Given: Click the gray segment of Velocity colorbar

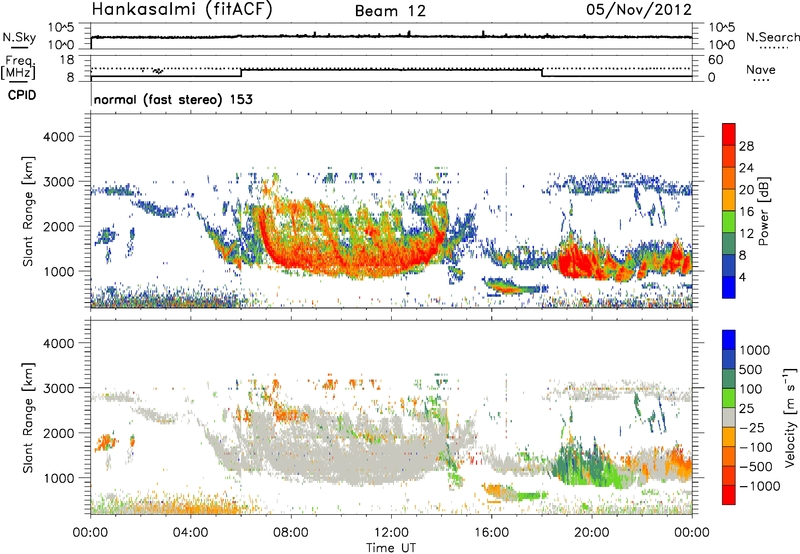Looking at the screenshot, I should pyautogui.click(x=729, y=418).
